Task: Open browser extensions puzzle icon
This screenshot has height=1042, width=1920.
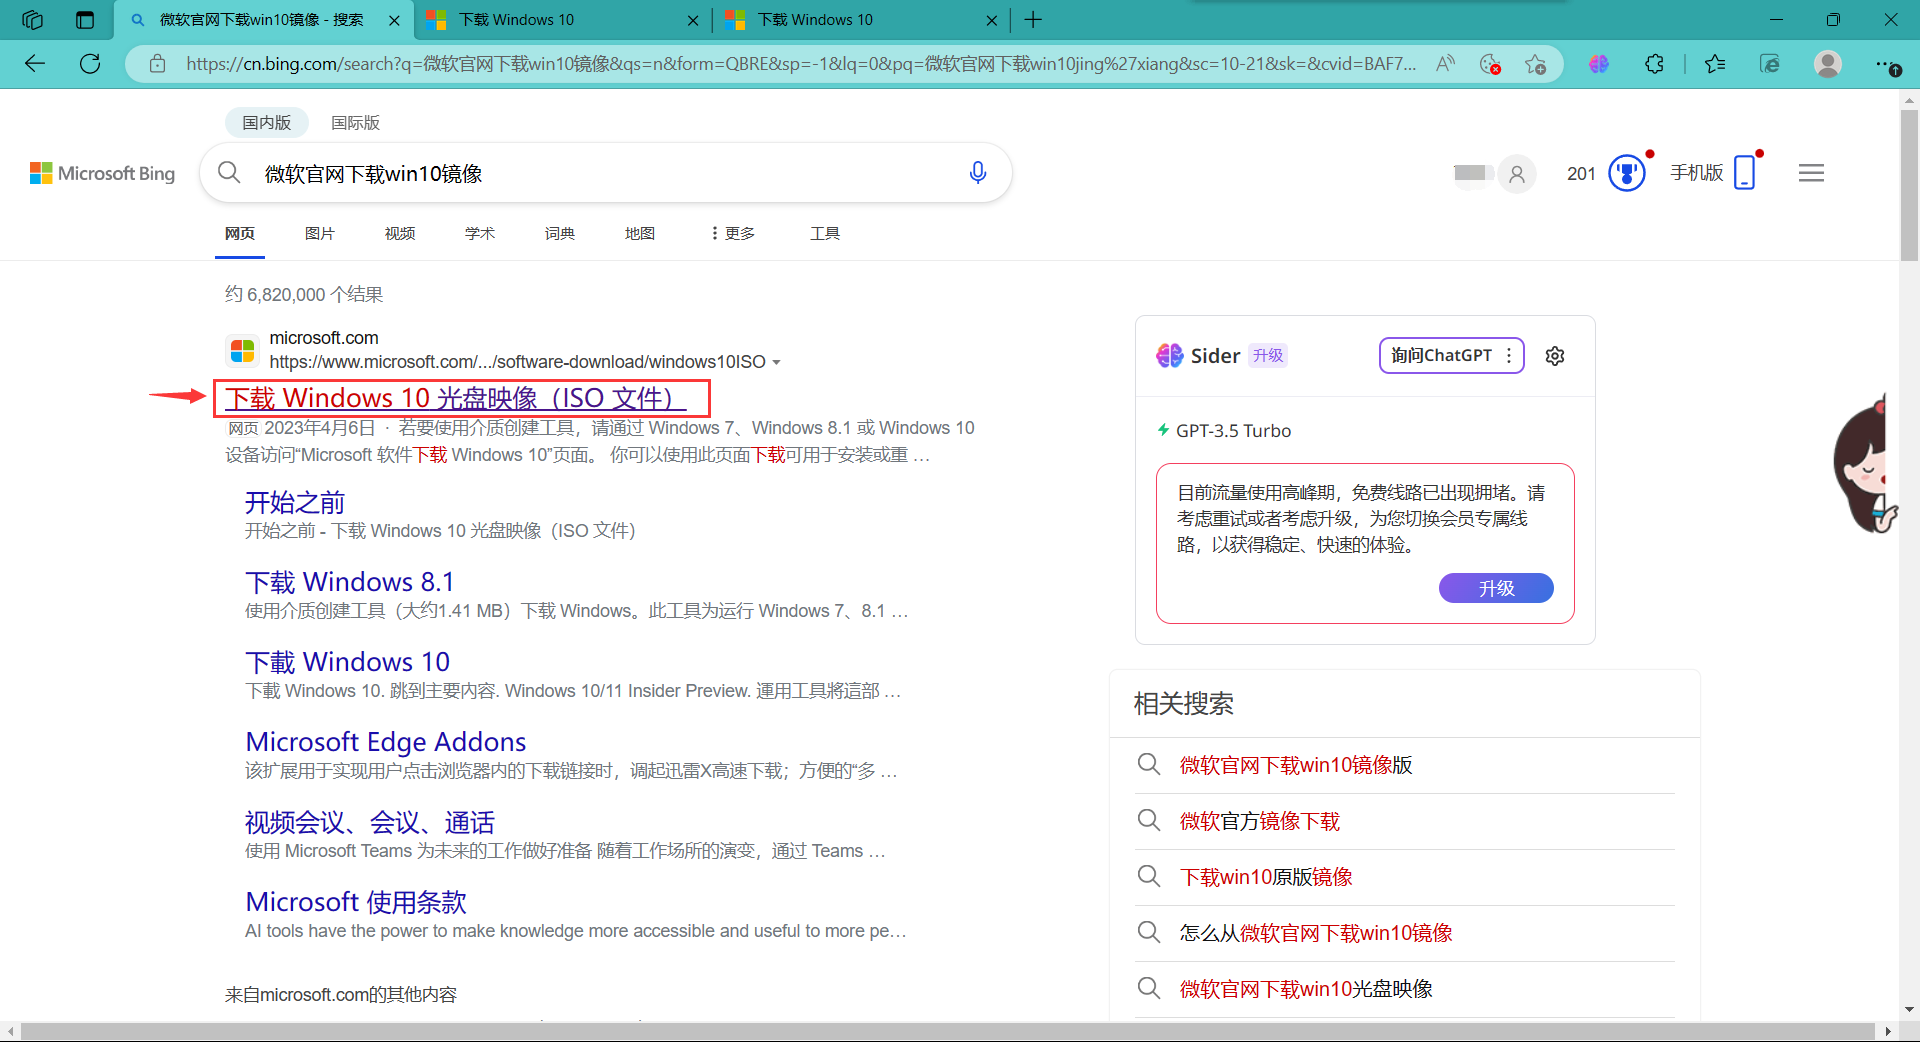Action: (x=1654, y=64)
